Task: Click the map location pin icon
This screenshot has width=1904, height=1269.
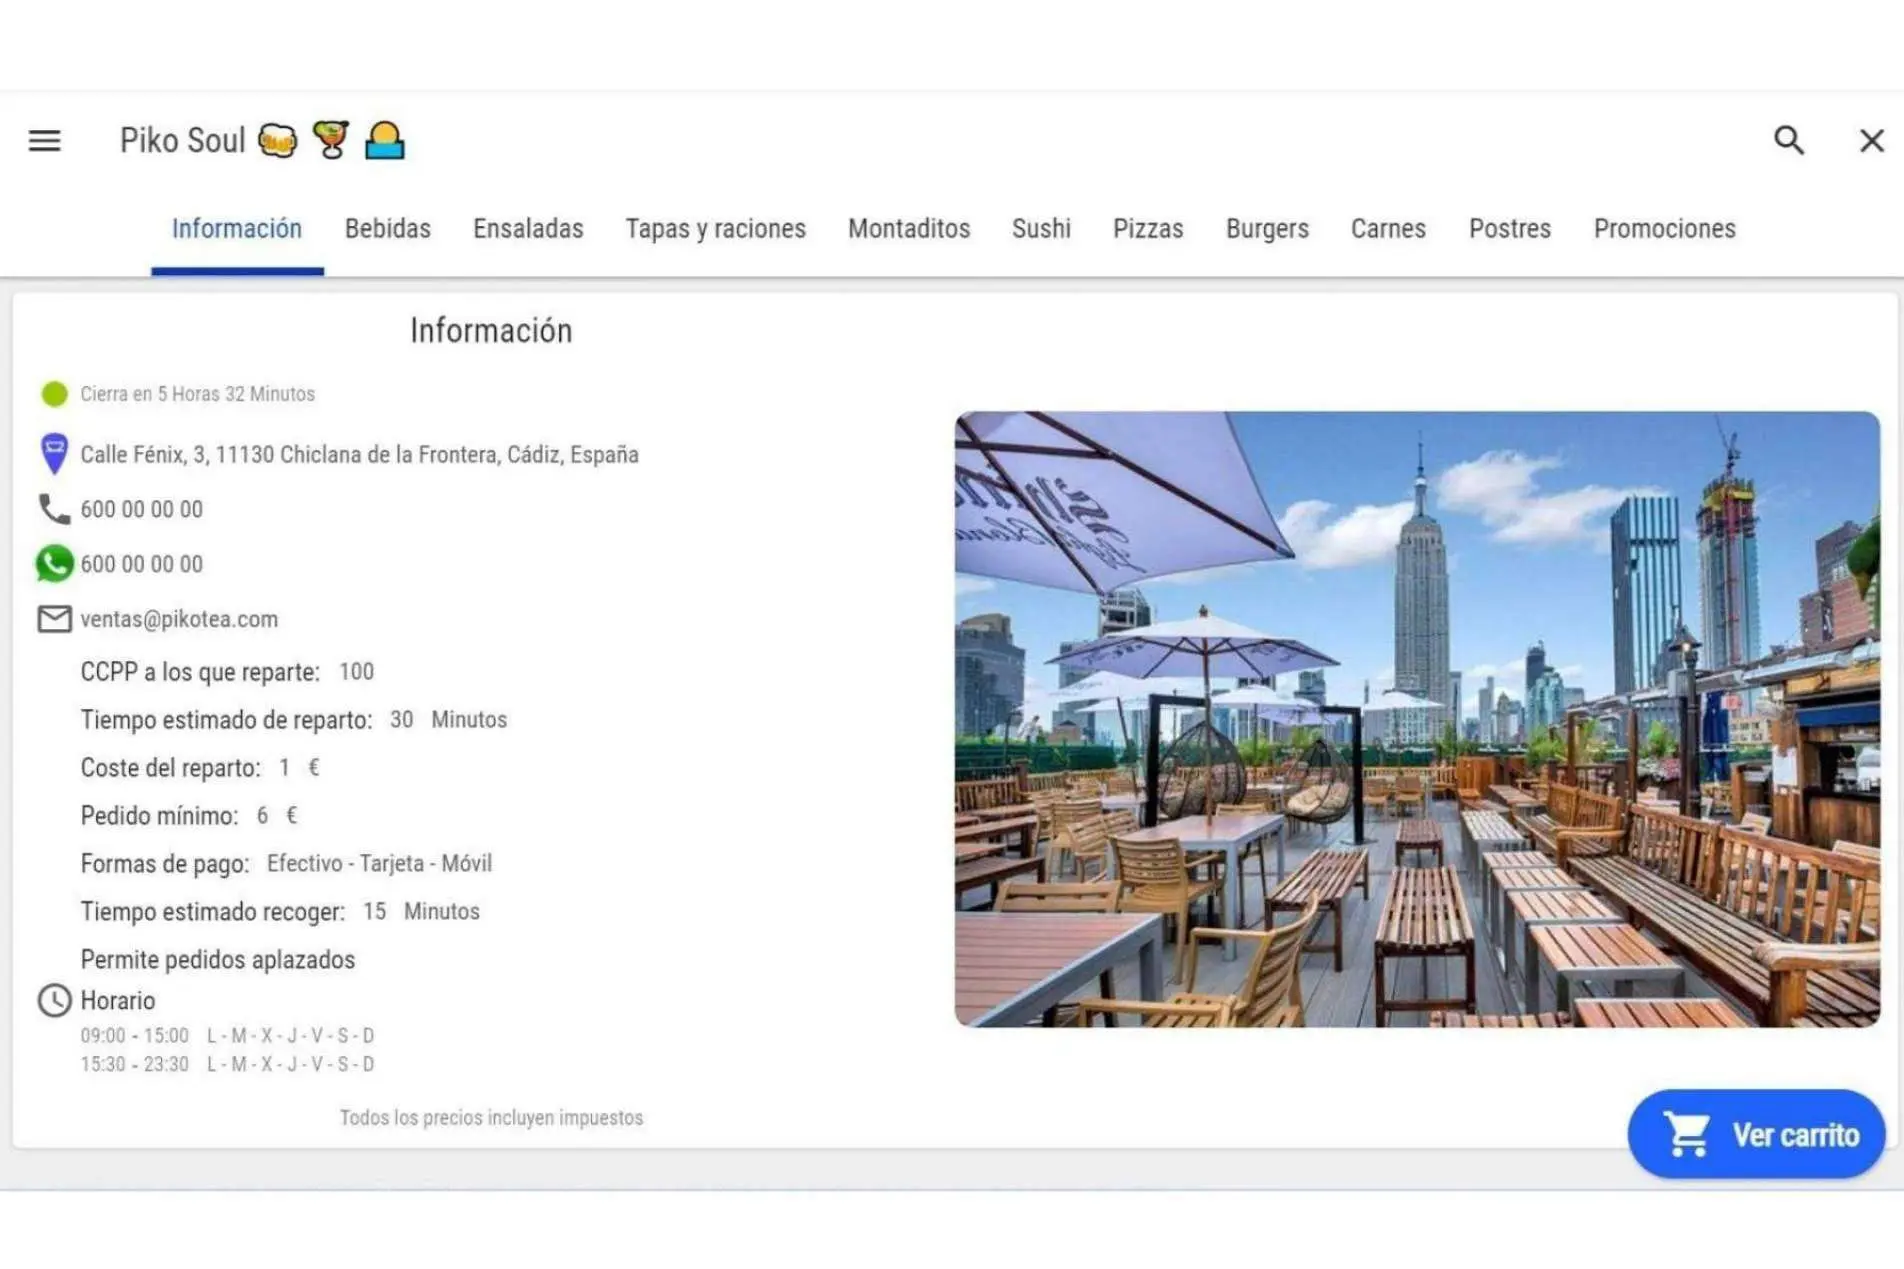Action: pos(54,454)
